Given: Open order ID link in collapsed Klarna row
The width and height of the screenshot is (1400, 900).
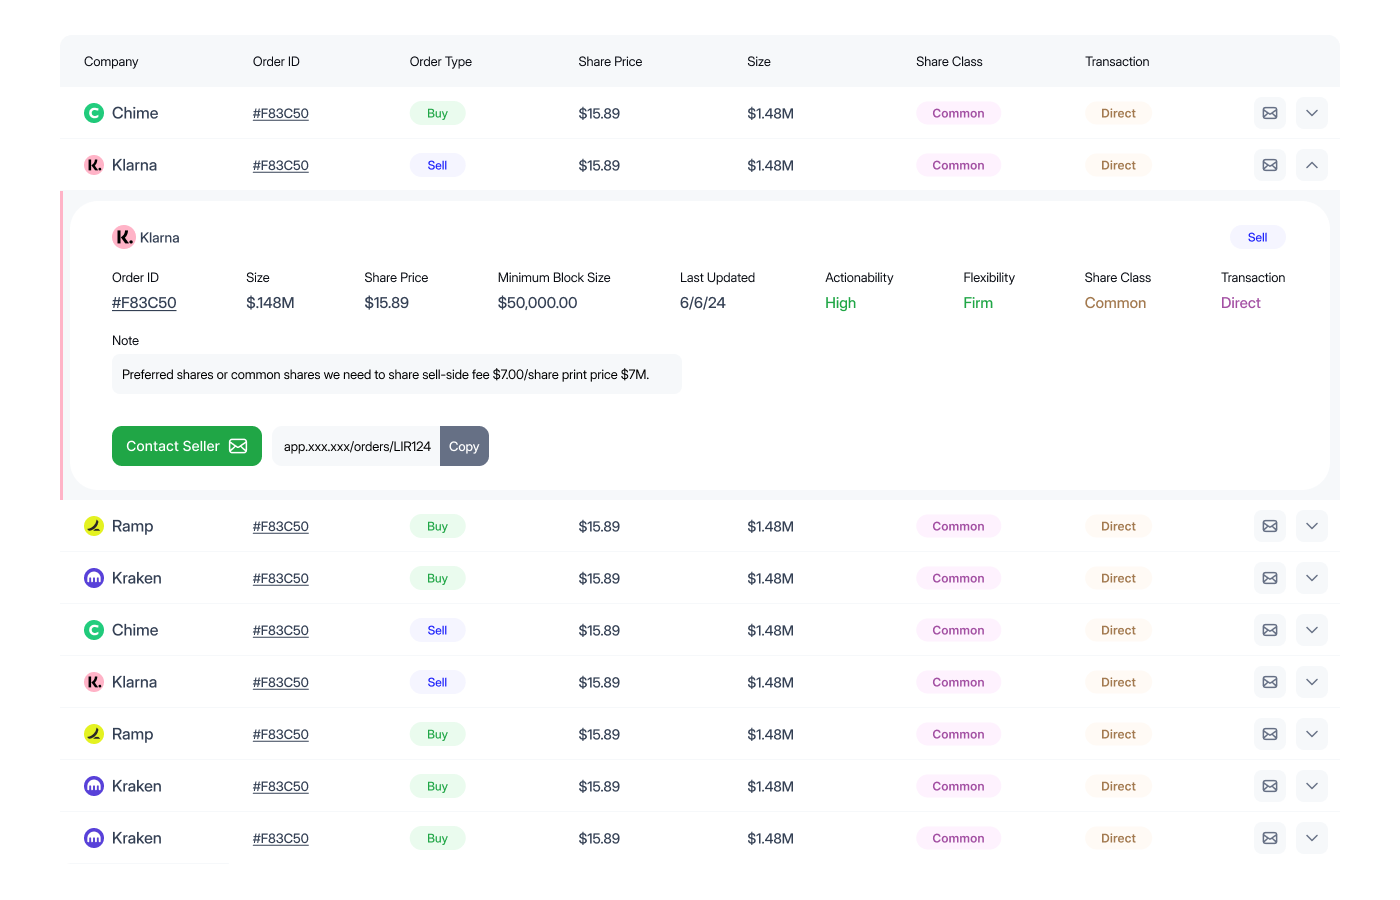Looking at the screenshot, I should click(281, 682).
